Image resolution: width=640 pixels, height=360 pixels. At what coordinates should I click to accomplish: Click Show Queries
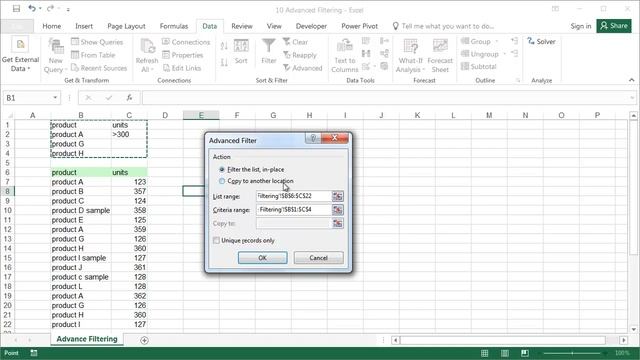(x=97, y=42)
